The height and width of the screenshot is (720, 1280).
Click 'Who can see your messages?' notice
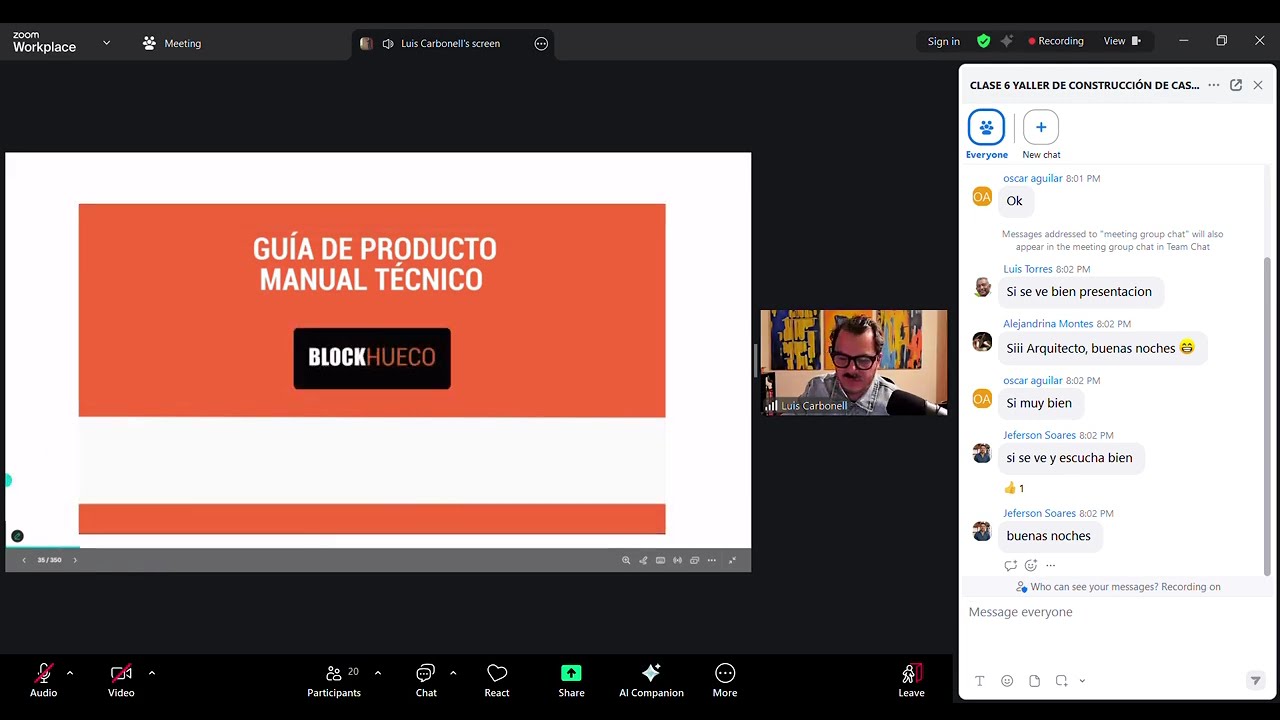1117,587
